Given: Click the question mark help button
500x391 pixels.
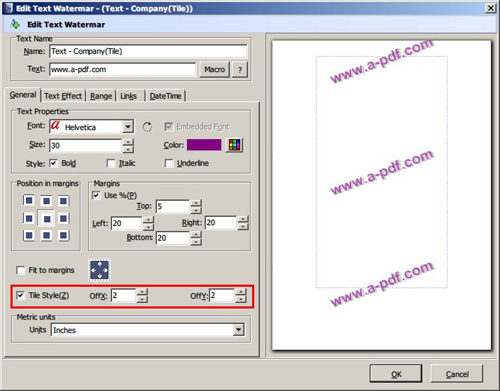Looking at the screenshot, I should [x=240, y=70].
